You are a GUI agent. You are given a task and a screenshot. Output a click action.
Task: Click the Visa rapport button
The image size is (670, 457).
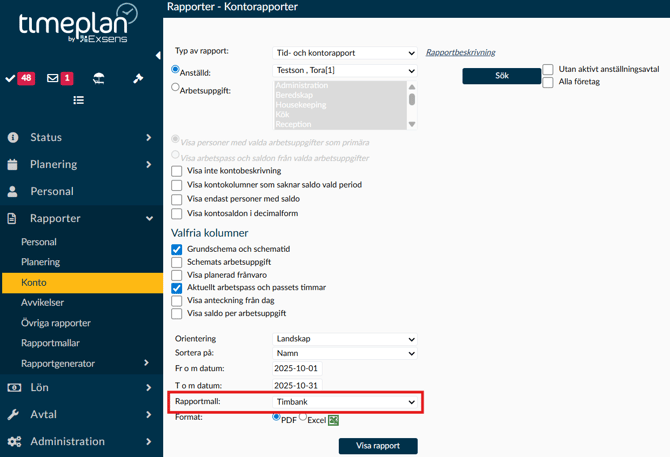pos(378,446)
